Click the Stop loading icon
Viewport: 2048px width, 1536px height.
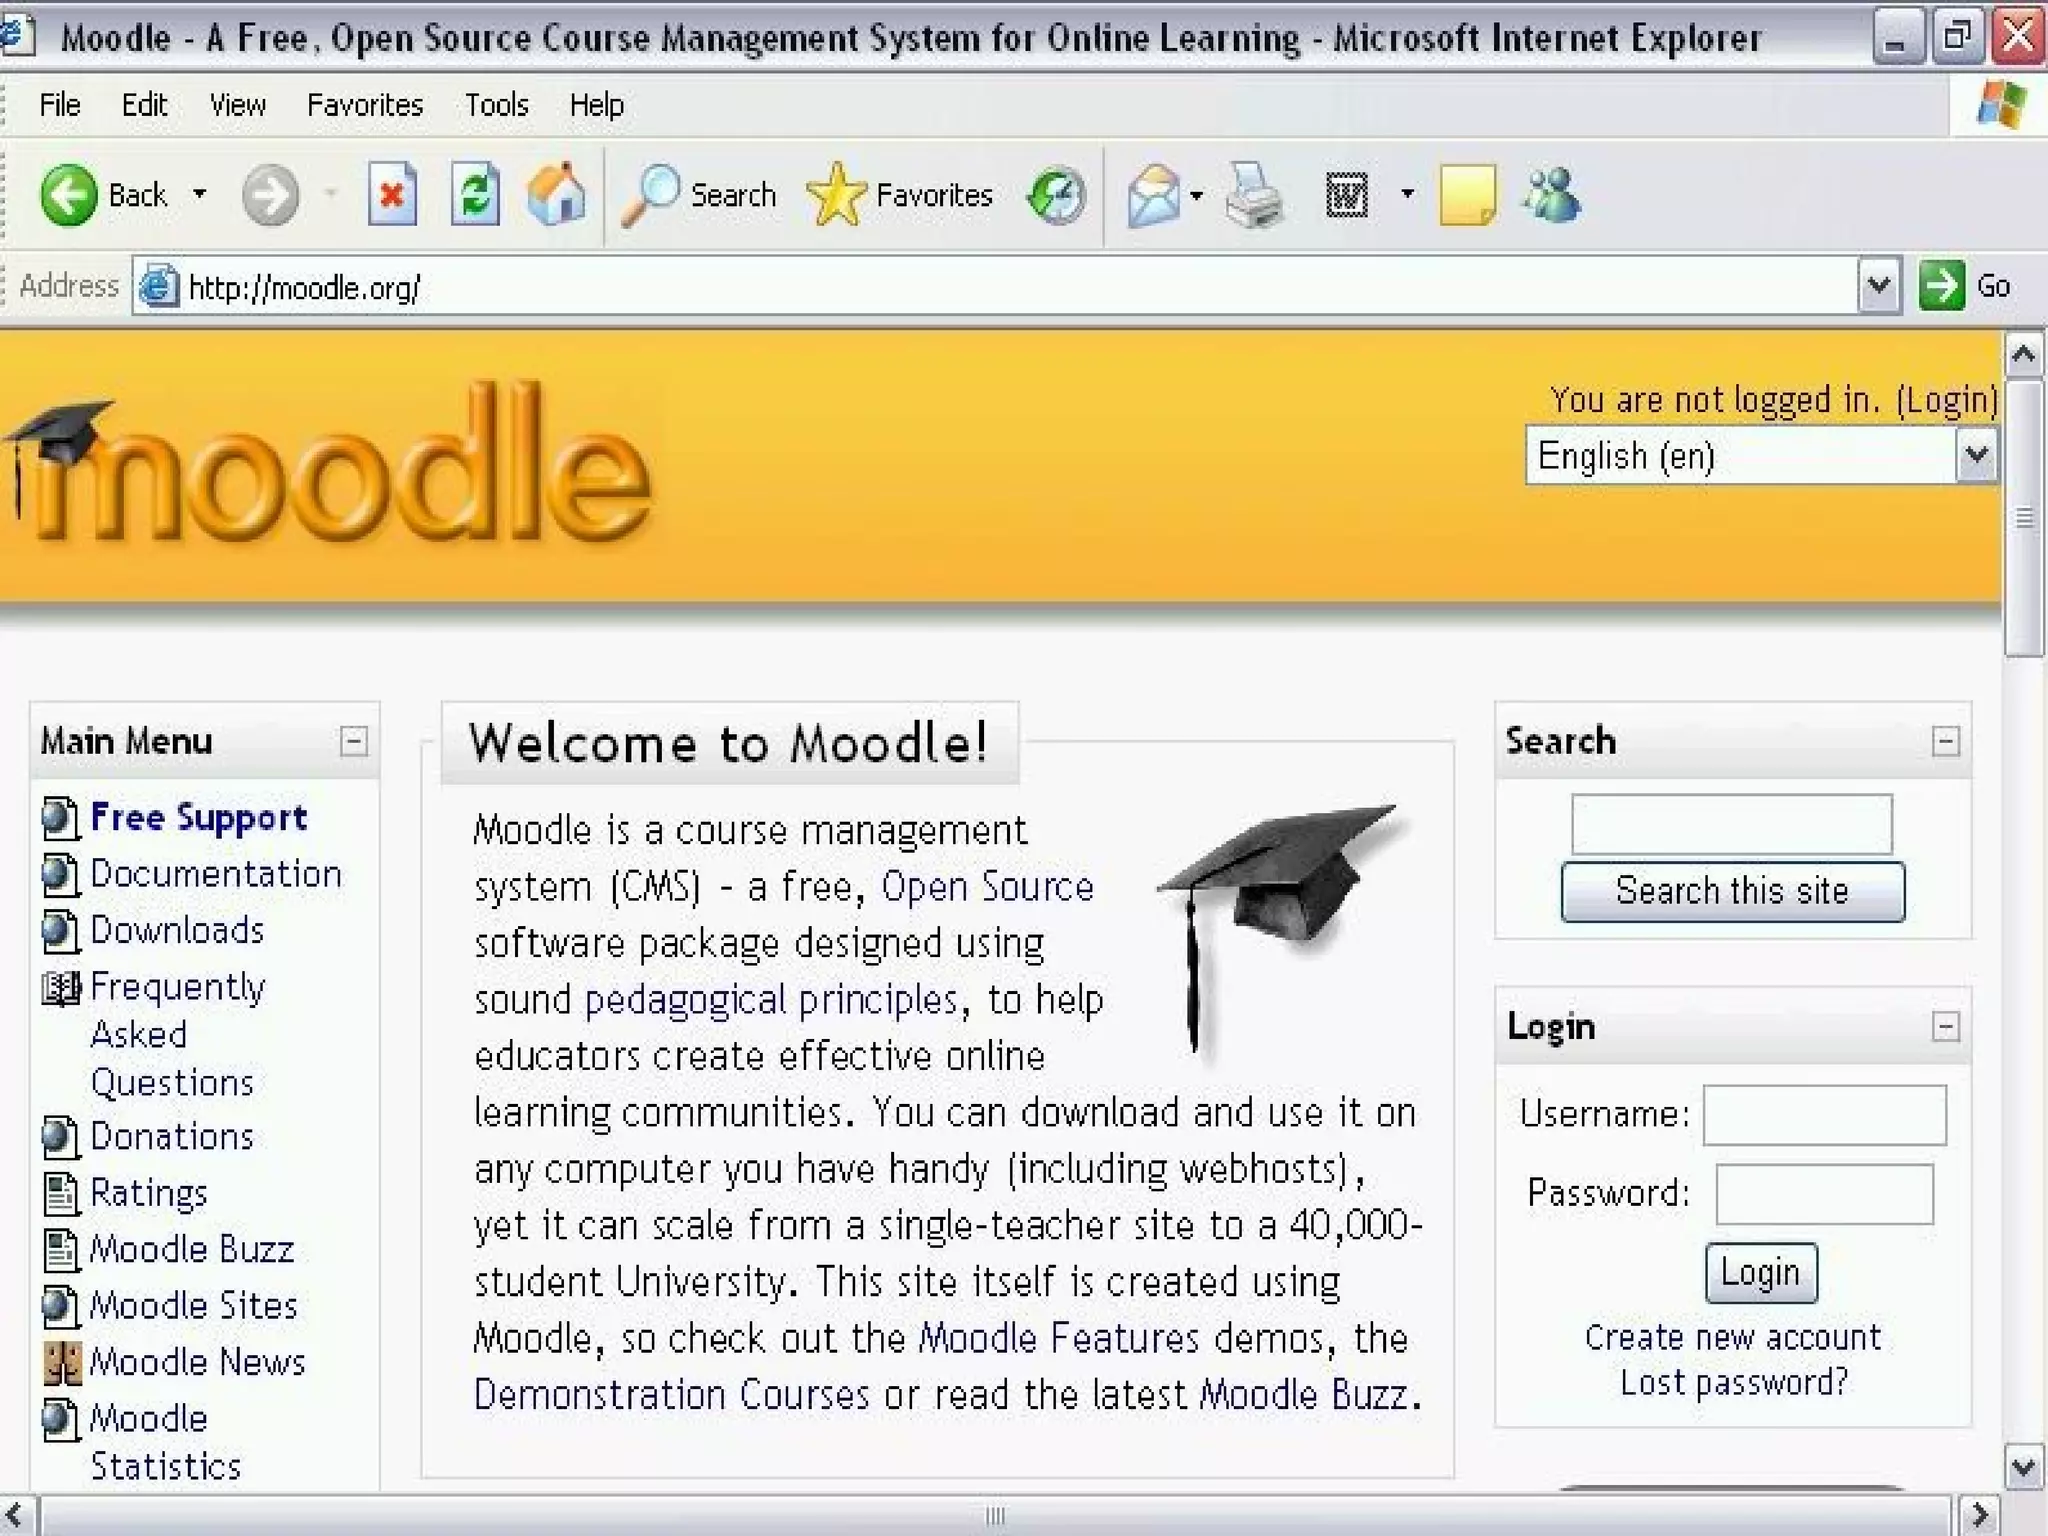pyautogui.click(x=392, y=194)
